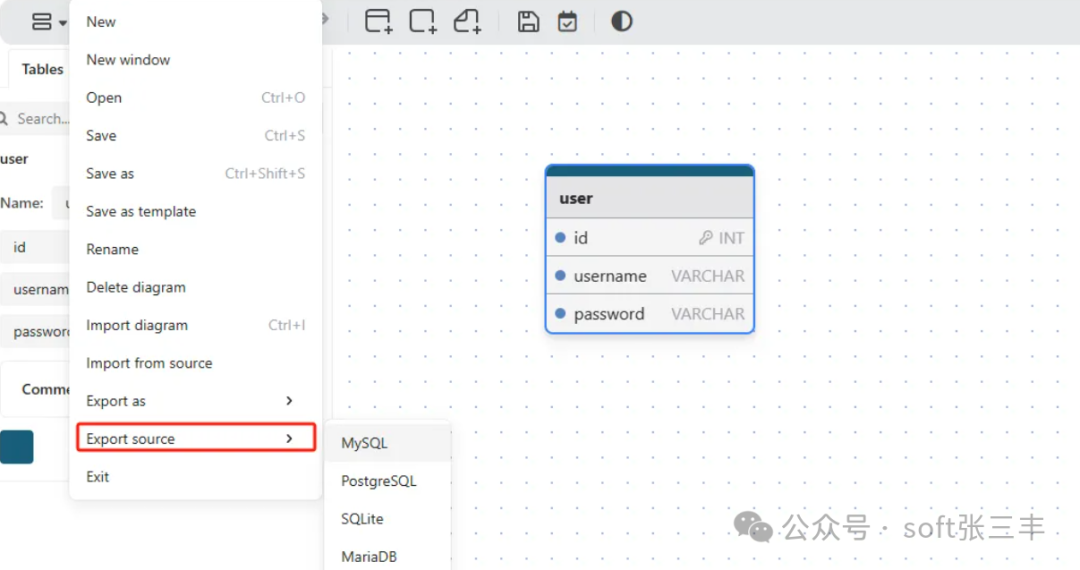
Task: Choose Save from the menu
Action: point(196,136)
